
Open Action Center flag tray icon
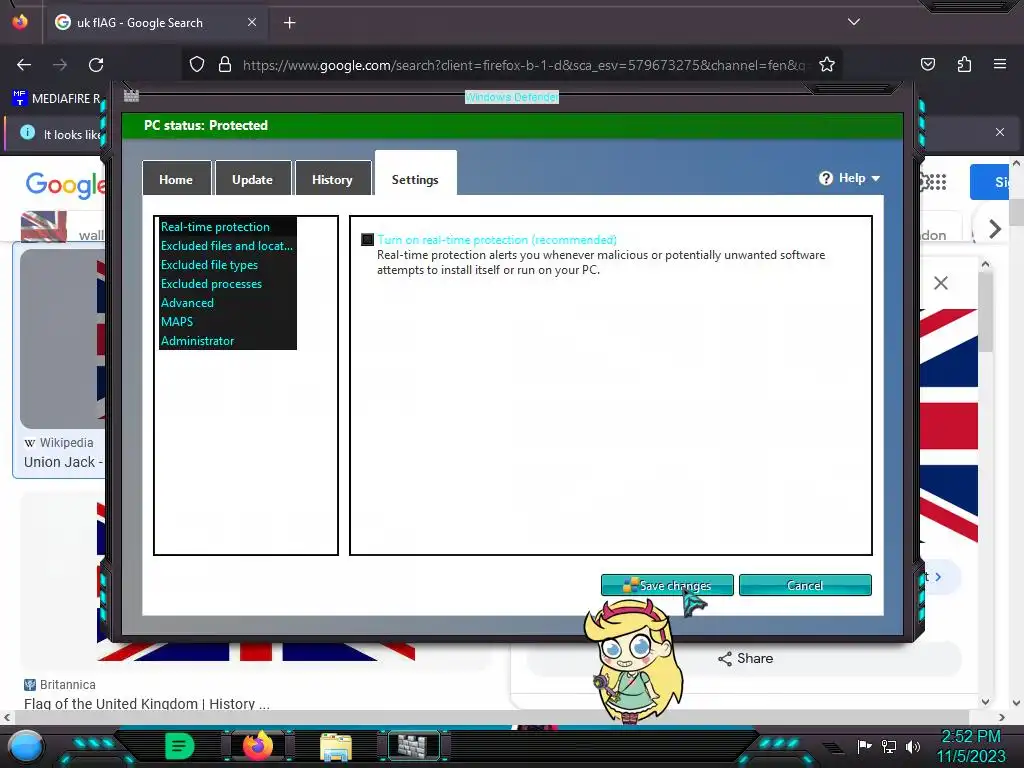tap(864, 746)
